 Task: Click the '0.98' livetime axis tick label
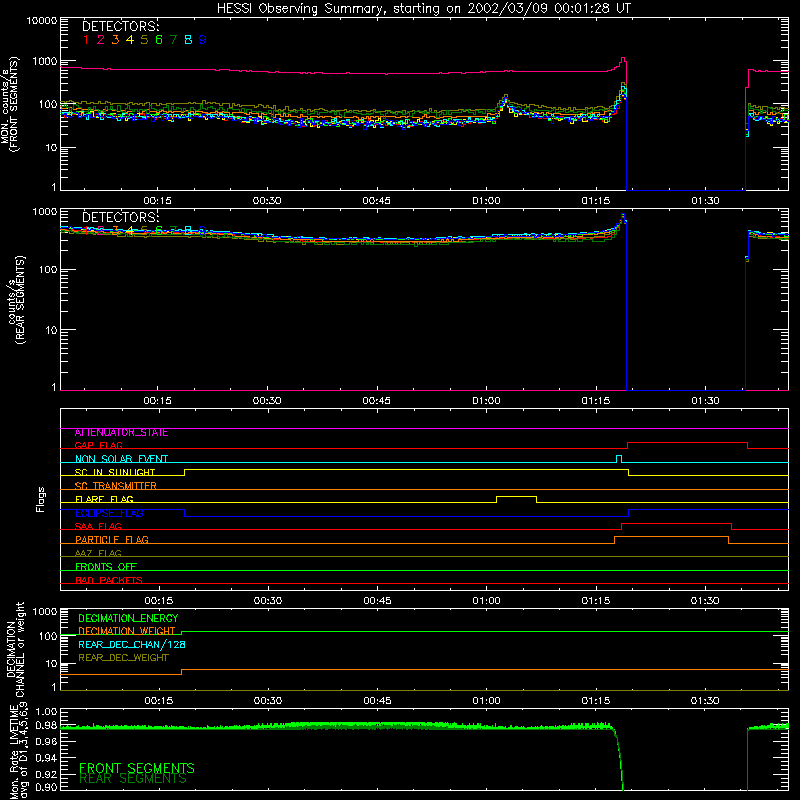(x=46, y=725)
